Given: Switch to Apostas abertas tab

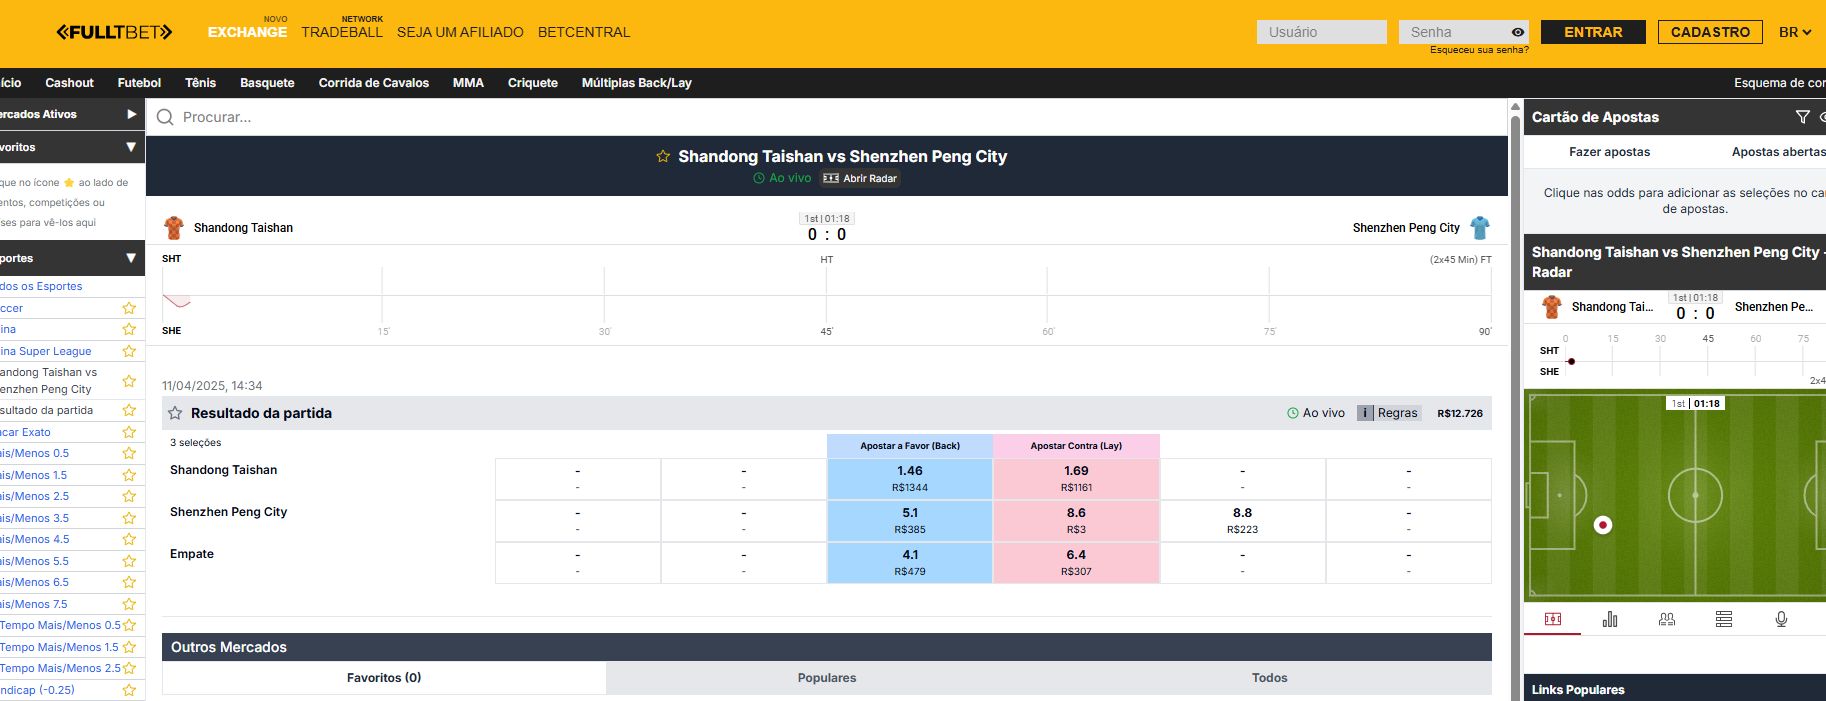Looking at the screenshot, I should tap(1778, 152).
